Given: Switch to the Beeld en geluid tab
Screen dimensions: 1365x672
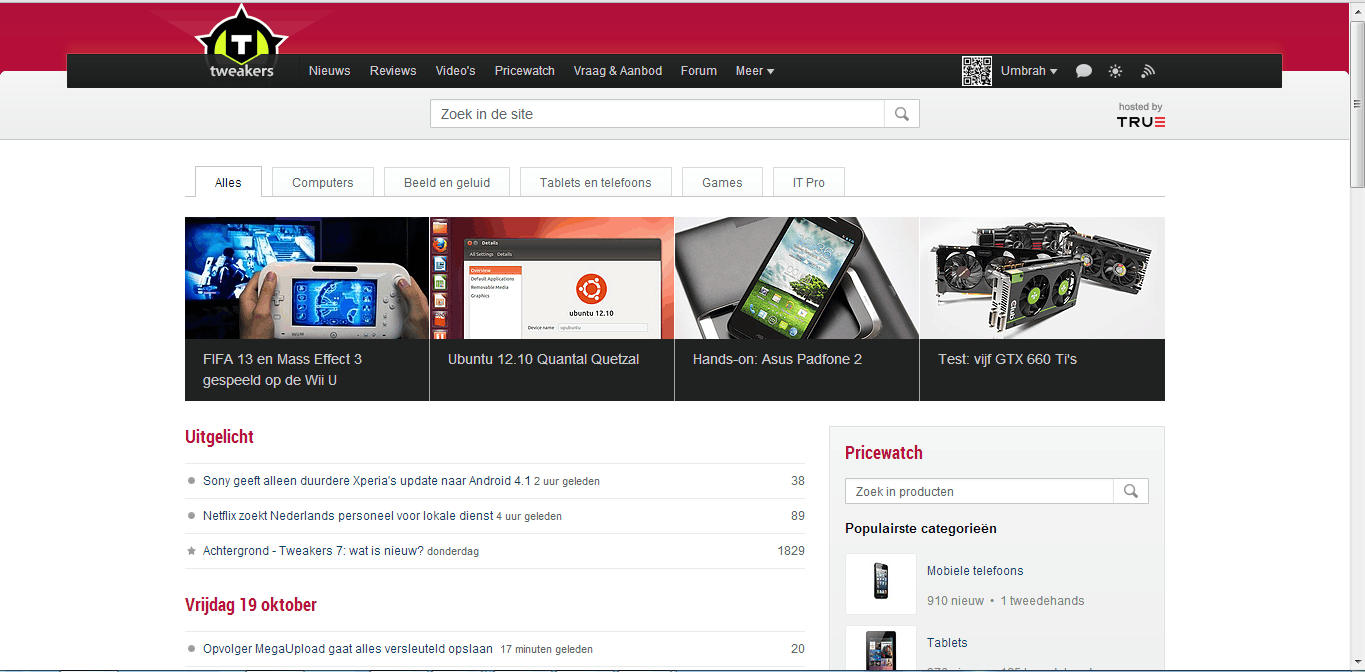Looking at the screenshot, I should point(447,182).
